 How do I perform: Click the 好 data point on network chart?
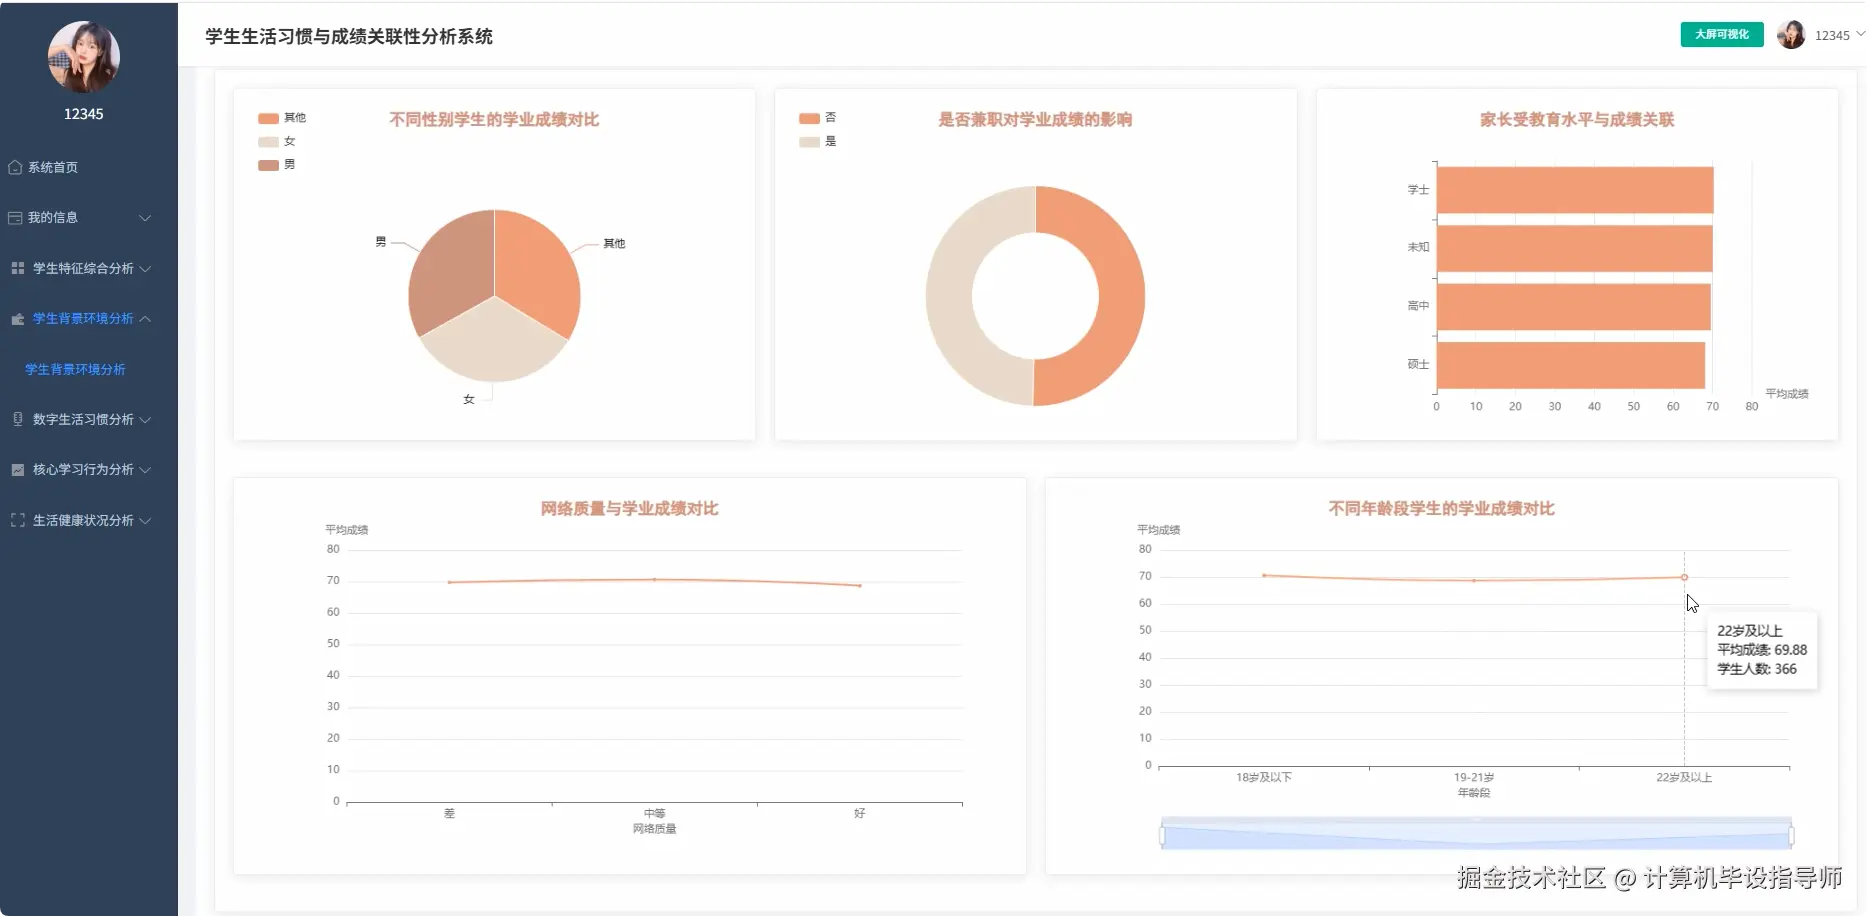click(x=860, y=585)
